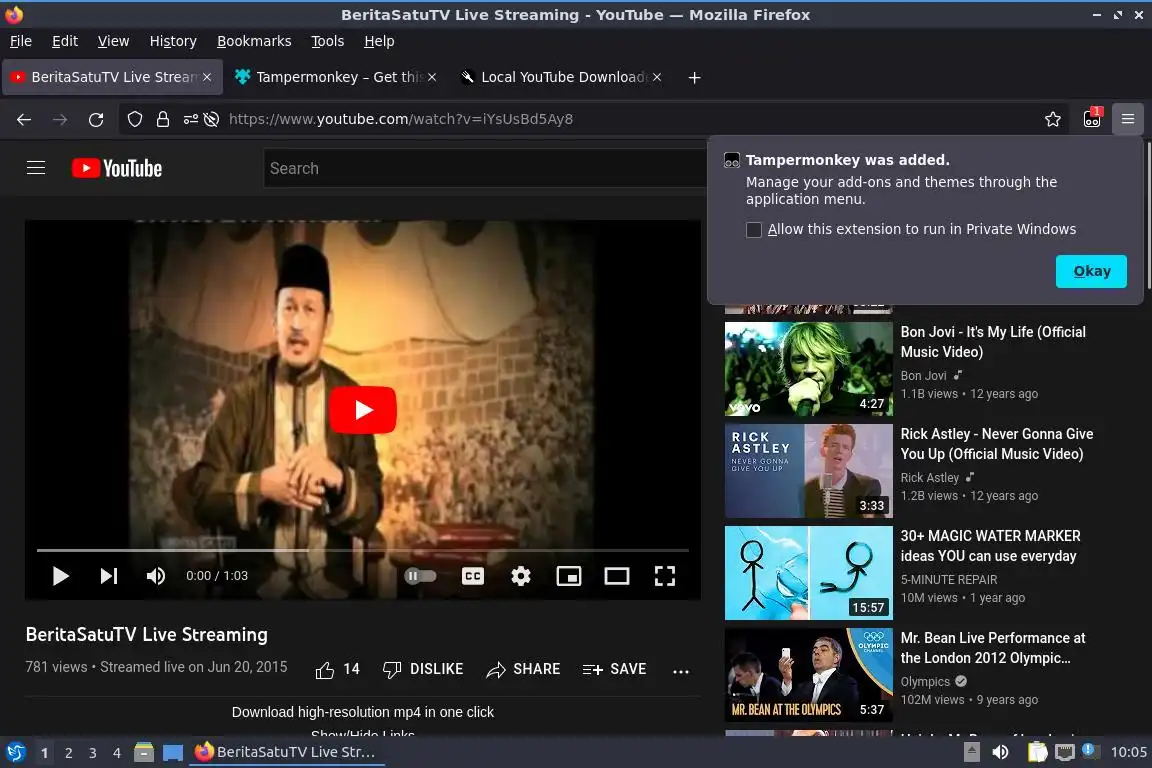This screenshot has height=768, width=1152.
Task: Open the system tray volume control
Action: tap(1000, 752)
